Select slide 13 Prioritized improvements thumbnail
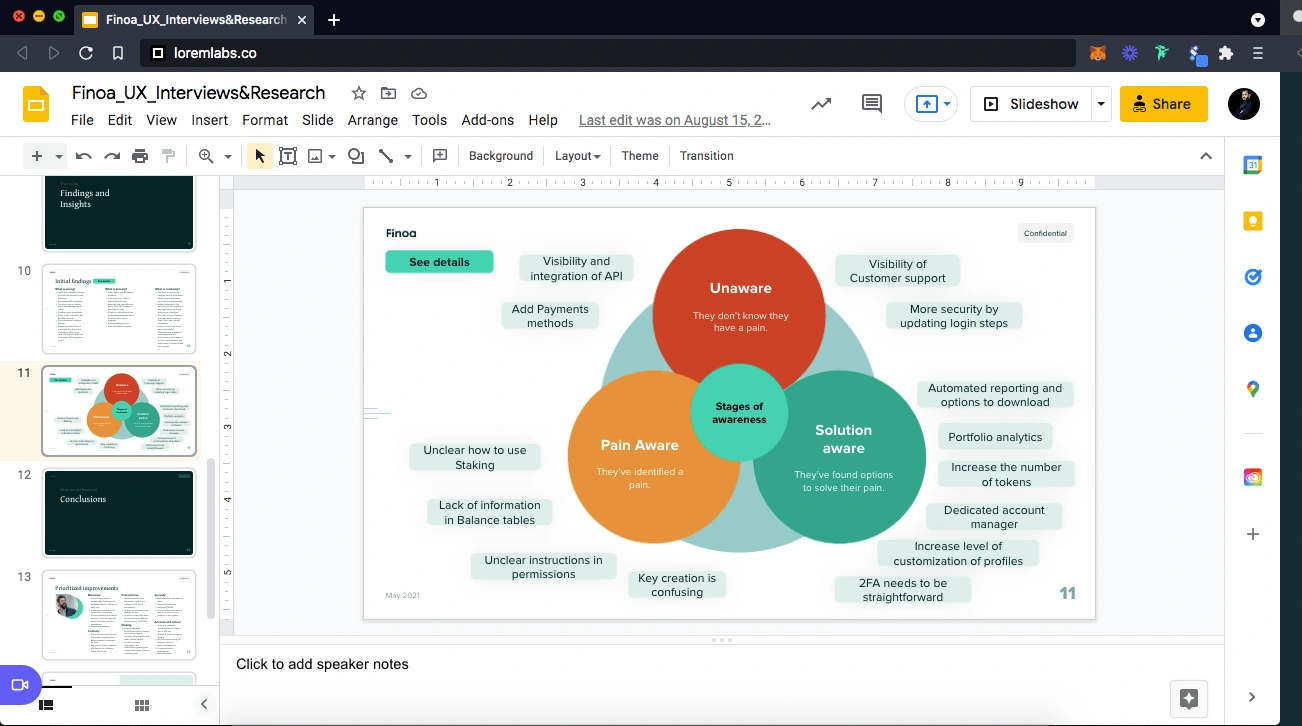The image size is (1302, 726). click(119, 616)
